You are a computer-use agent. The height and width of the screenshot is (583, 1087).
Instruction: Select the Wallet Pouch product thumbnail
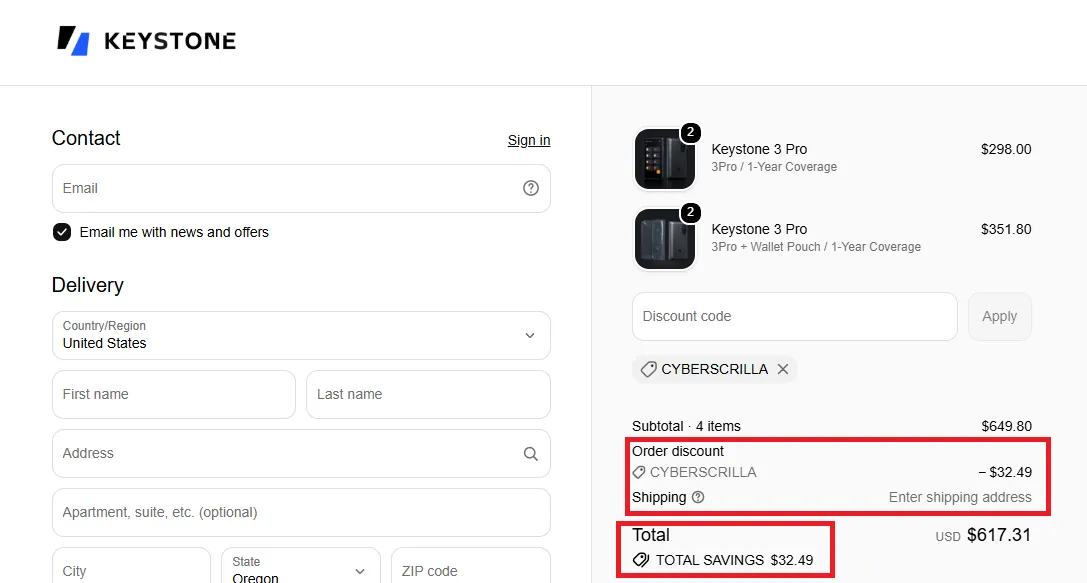pos(665,239)
